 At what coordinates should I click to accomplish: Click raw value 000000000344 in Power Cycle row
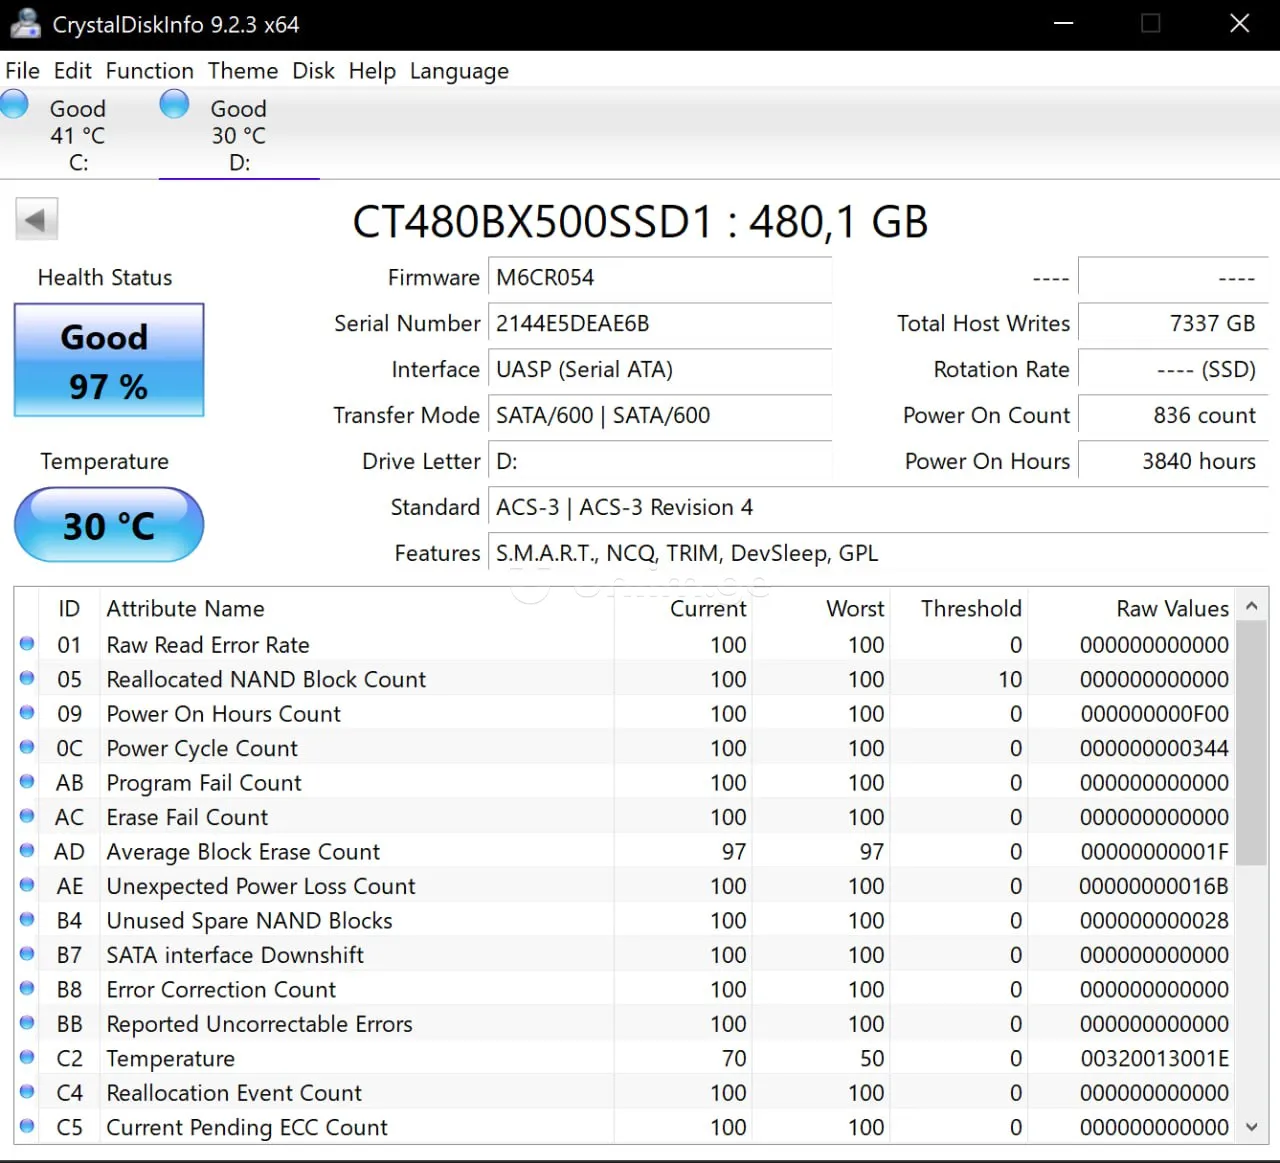[x=1155, y=748]
